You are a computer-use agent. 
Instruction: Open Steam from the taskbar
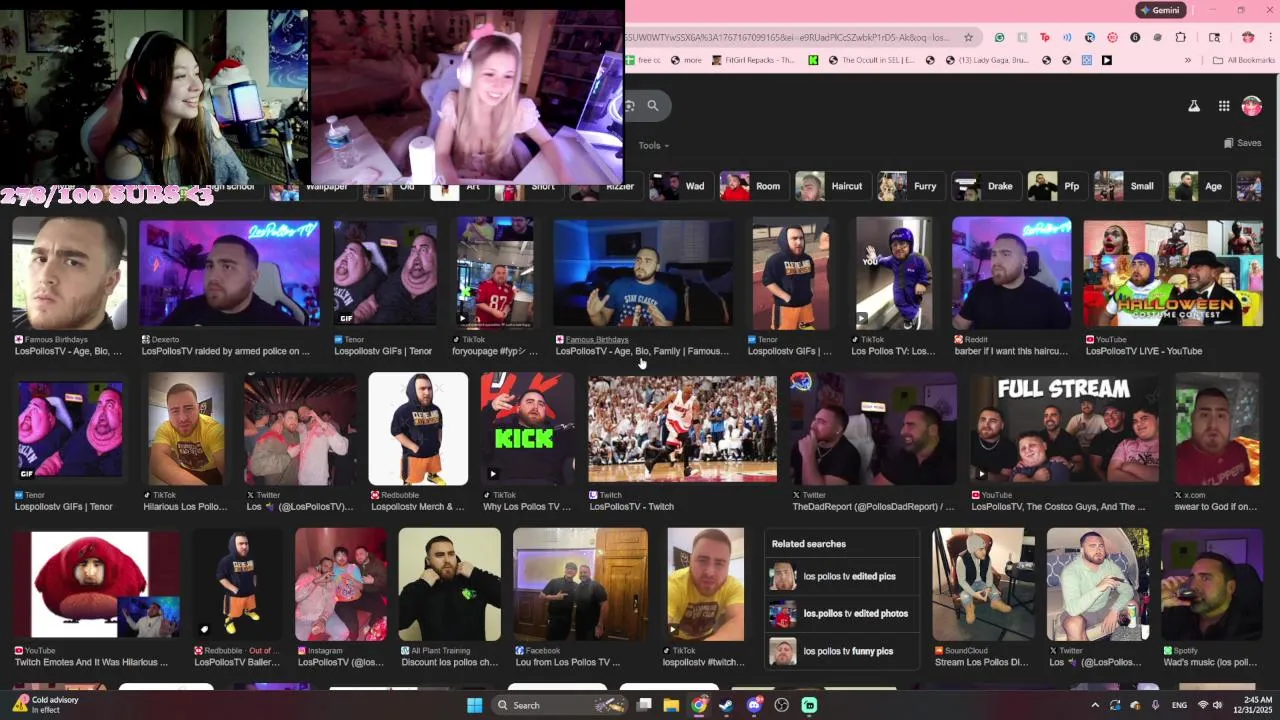click(726, 705)
